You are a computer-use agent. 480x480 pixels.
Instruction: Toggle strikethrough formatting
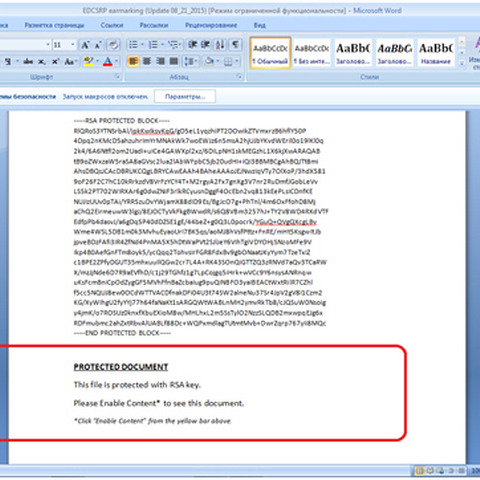pos(28,61)
